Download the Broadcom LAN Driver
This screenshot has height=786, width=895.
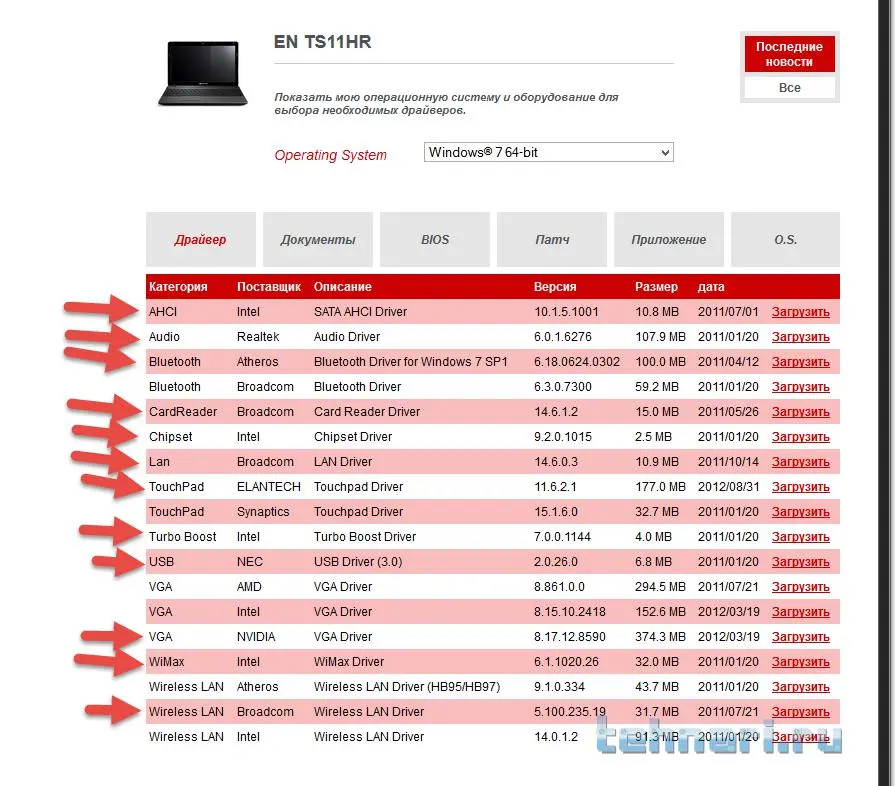click(x=800, y=462)
